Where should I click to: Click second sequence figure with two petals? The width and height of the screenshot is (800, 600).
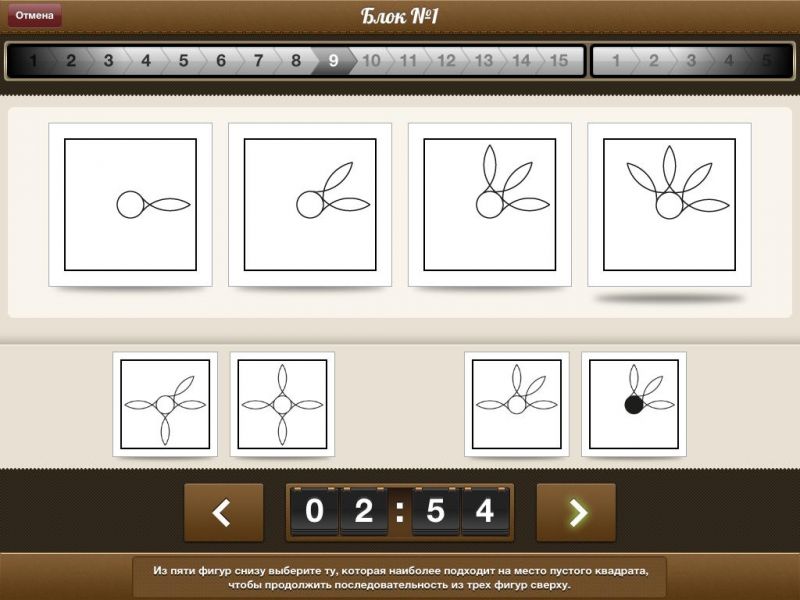click(x=310, y=205)
